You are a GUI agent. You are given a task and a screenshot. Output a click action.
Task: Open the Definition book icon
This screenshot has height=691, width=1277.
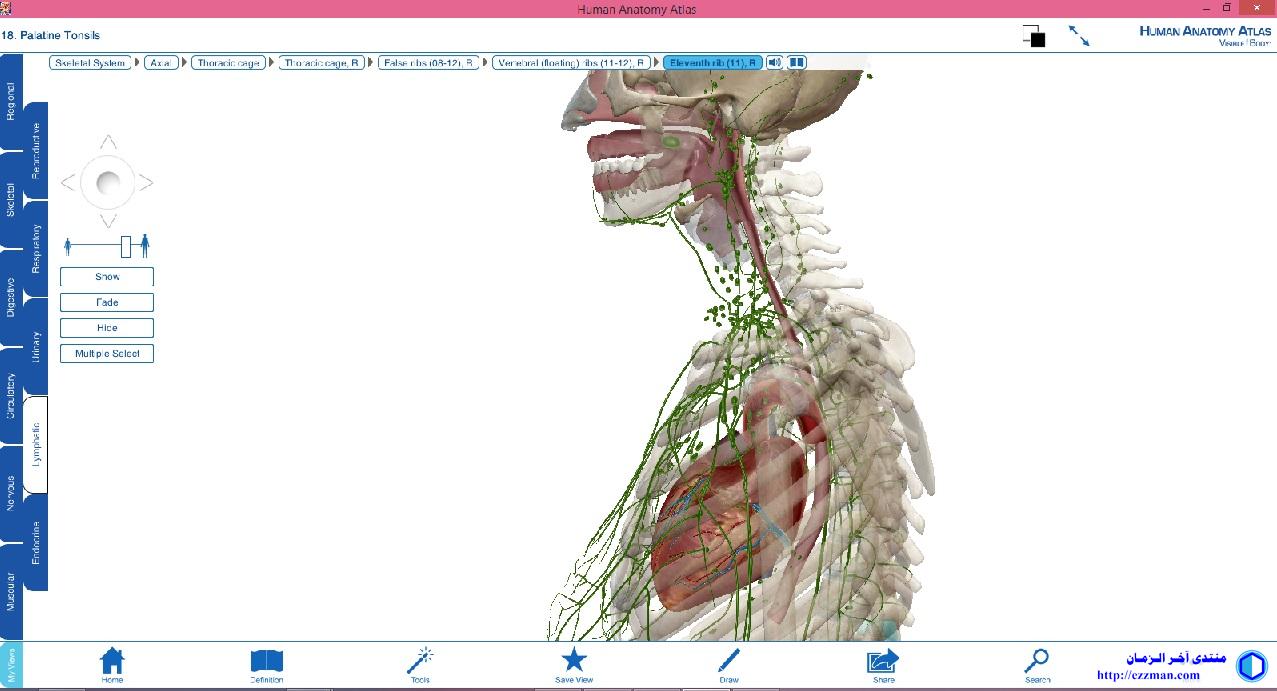click(x=266, y=661)
